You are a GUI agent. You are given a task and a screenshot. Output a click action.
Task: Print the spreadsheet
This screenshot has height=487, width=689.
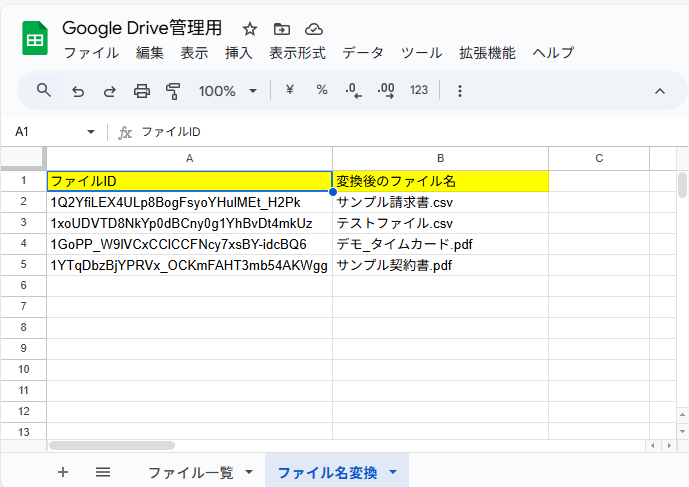[142, 91]
